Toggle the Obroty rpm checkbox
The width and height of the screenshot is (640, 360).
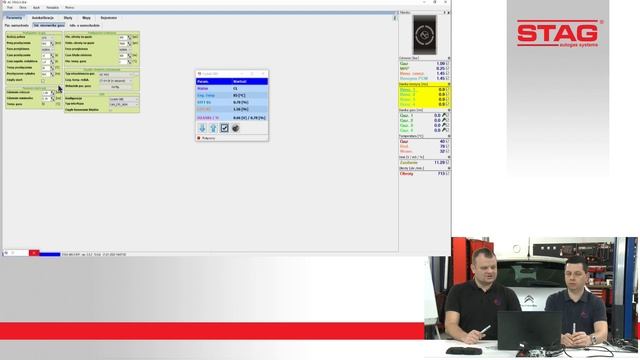(x=448, y=173)
